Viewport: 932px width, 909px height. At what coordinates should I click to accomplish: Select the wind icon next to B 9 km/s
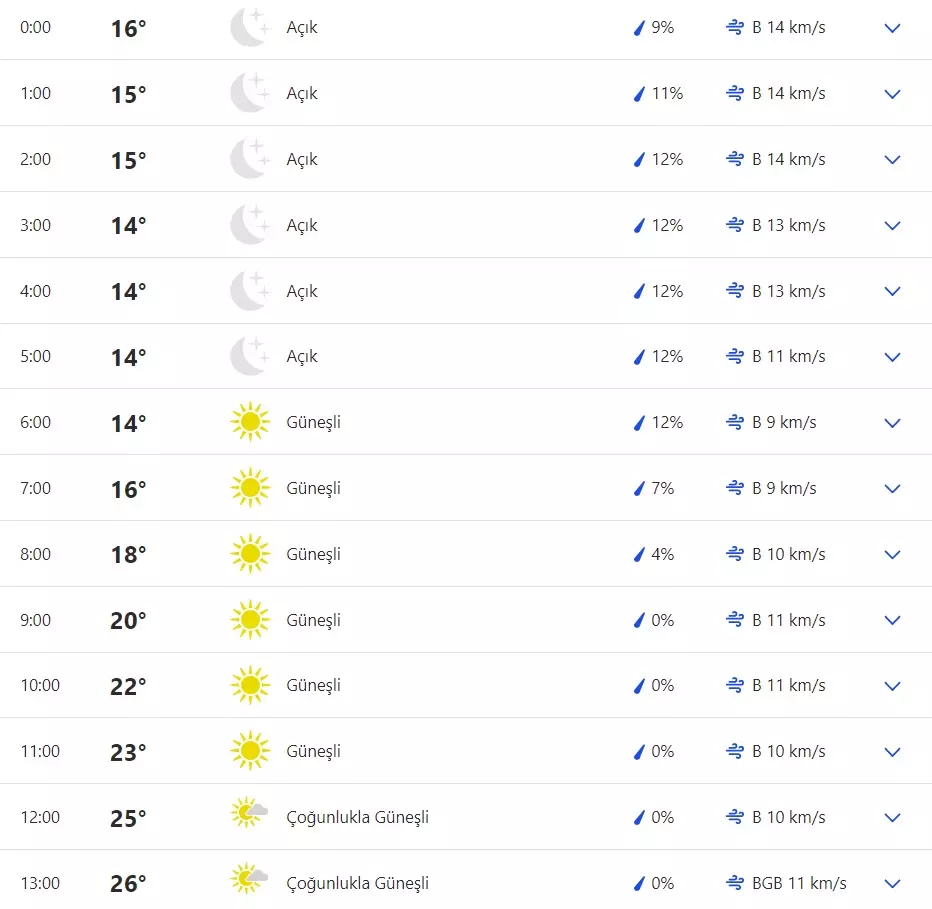[x=733, y=422]
